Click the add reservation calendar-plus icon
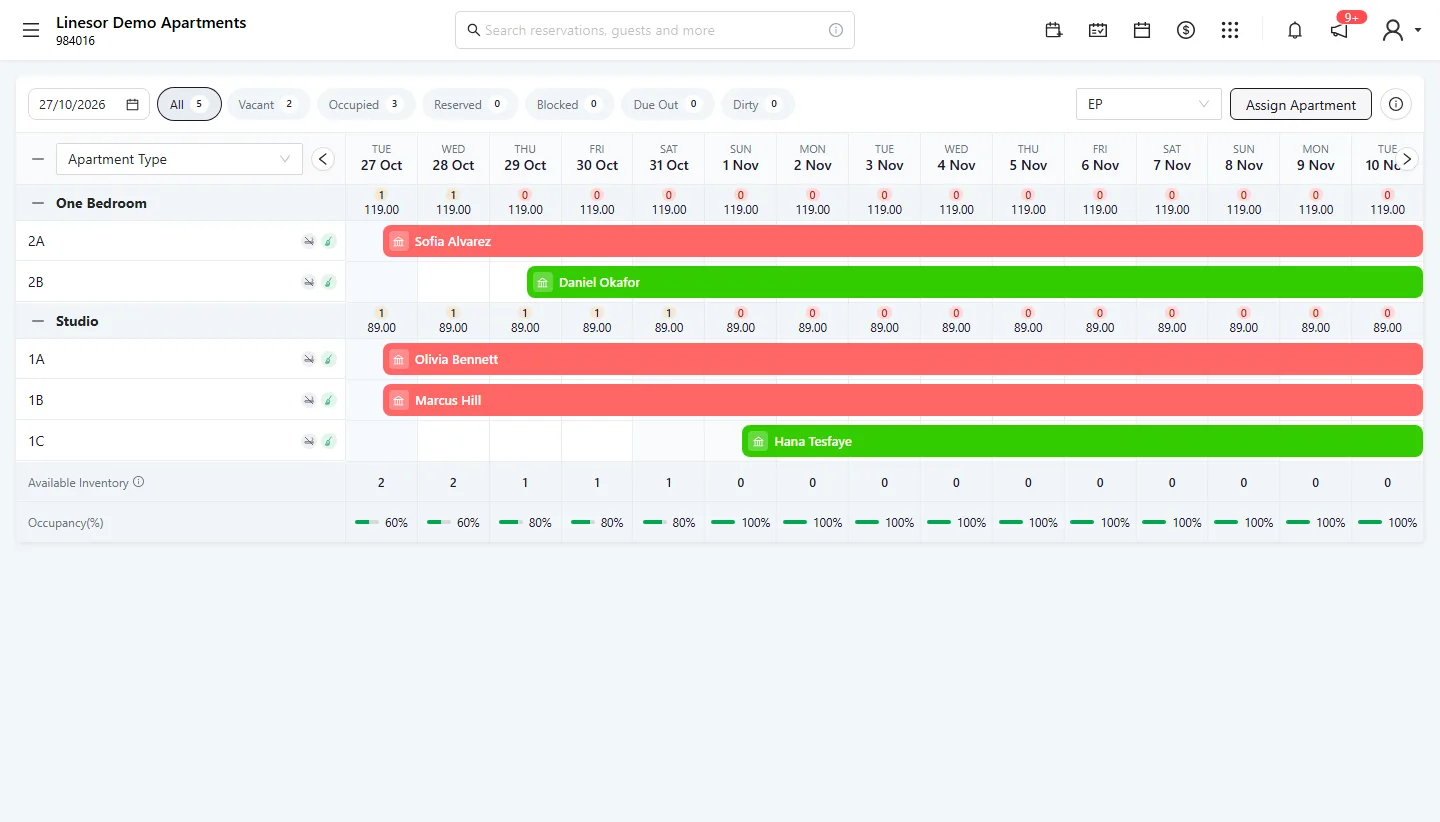The width and height of the screenshot is (1440, 822). pyautogui.click(x=1053, y=30)
